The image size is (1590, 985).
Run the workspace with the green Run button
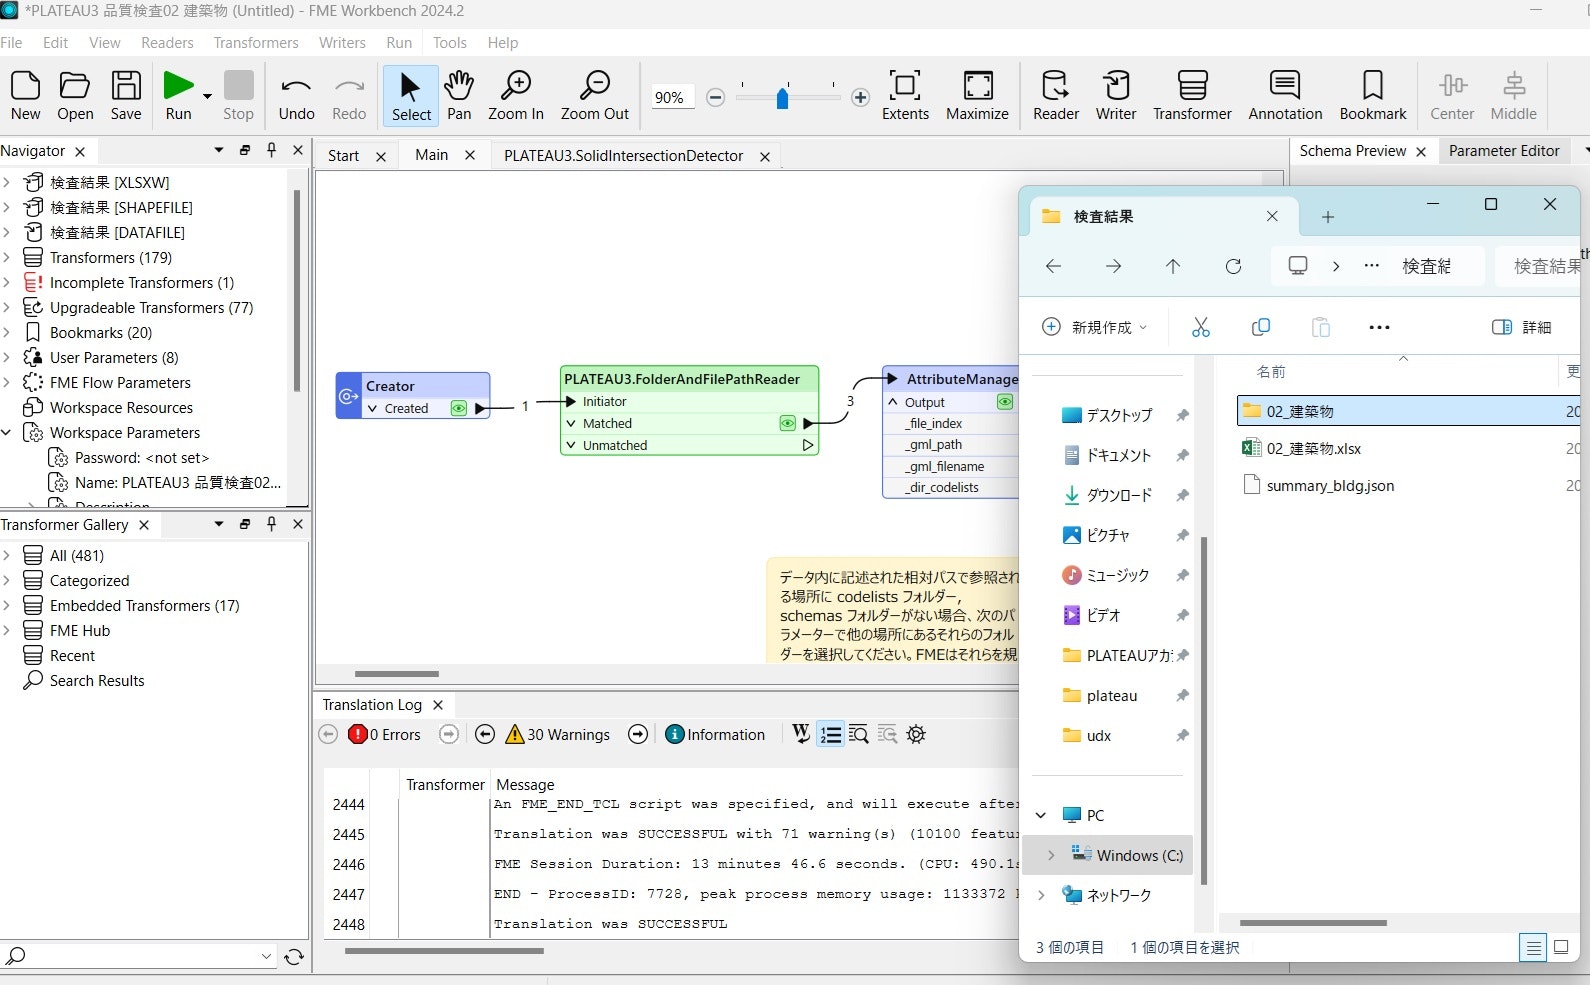pyautogui.click(x=178, y=96)
